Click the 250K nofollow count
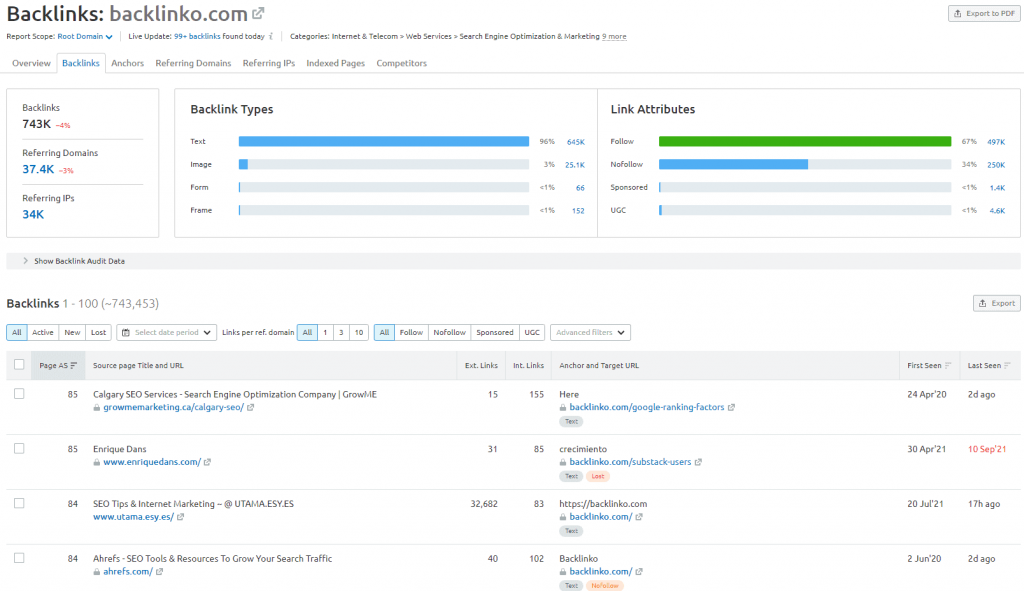 [996, 165]
